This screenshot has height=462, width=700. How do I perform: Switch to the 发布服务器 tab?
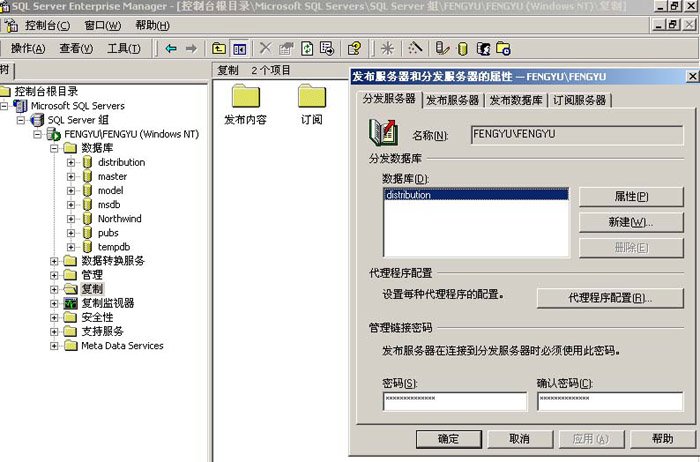tap(452, 100)
